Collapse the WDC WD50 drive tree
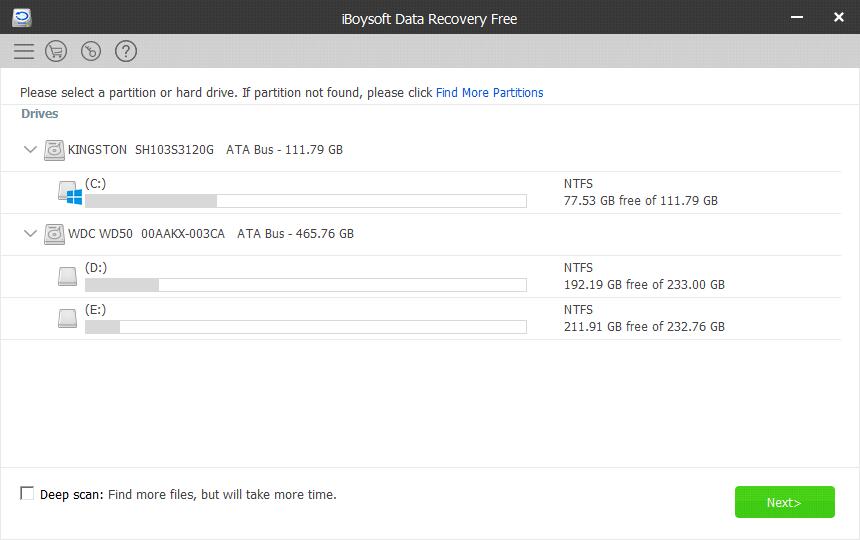The width and height of the screenshot is (860, 540). (30, 234)
